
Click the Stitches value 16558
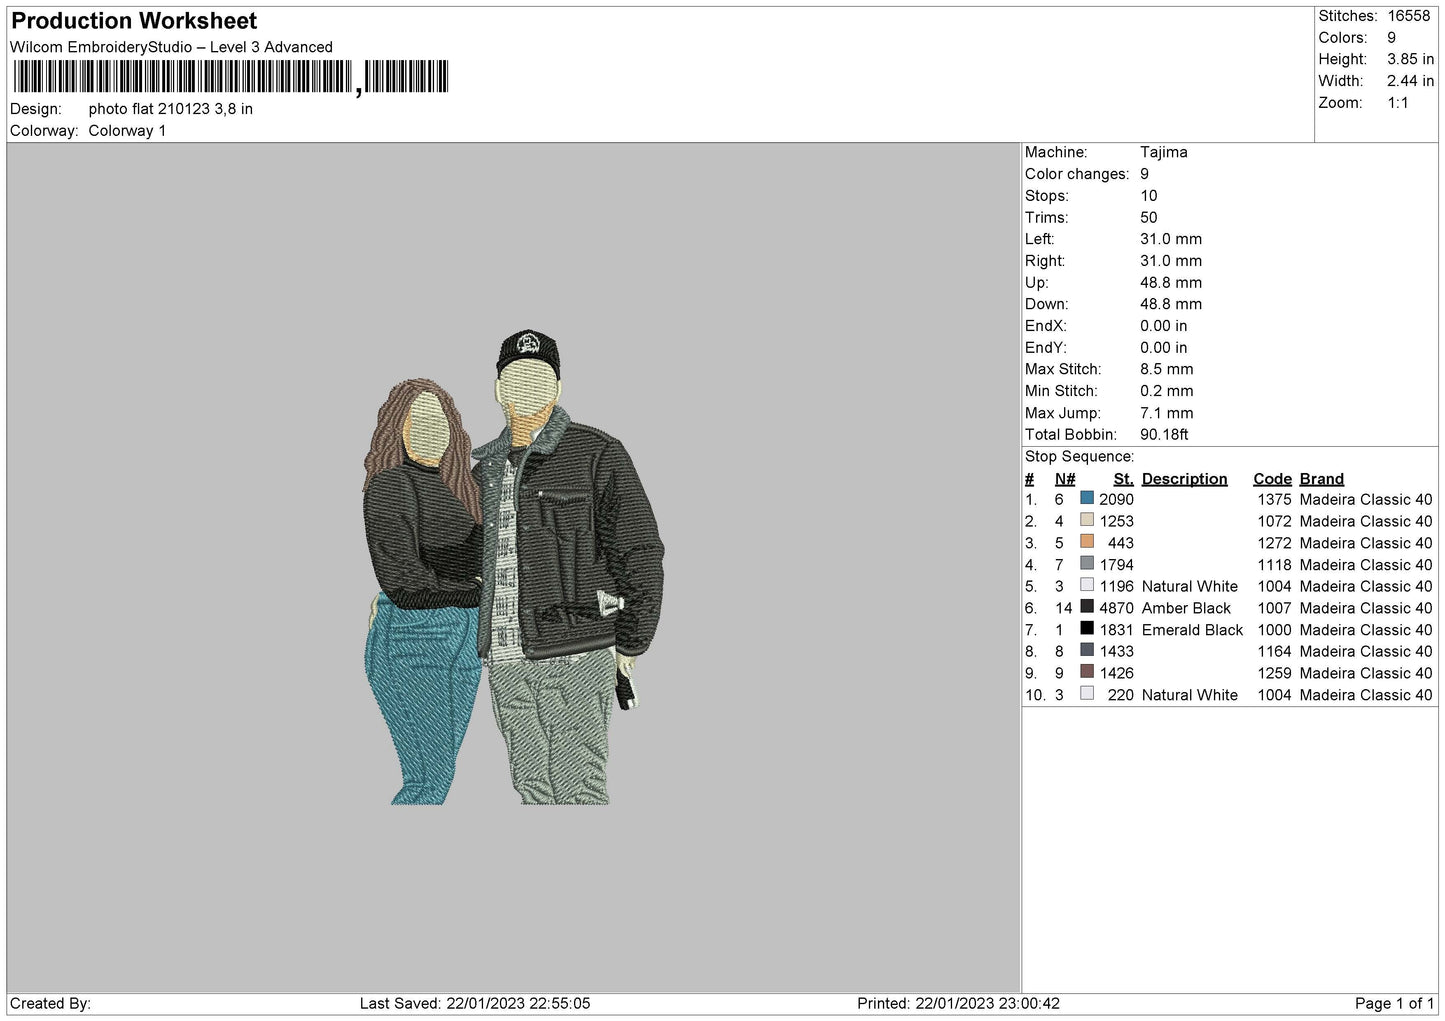pyautogui.click(x=1409, y=16)
